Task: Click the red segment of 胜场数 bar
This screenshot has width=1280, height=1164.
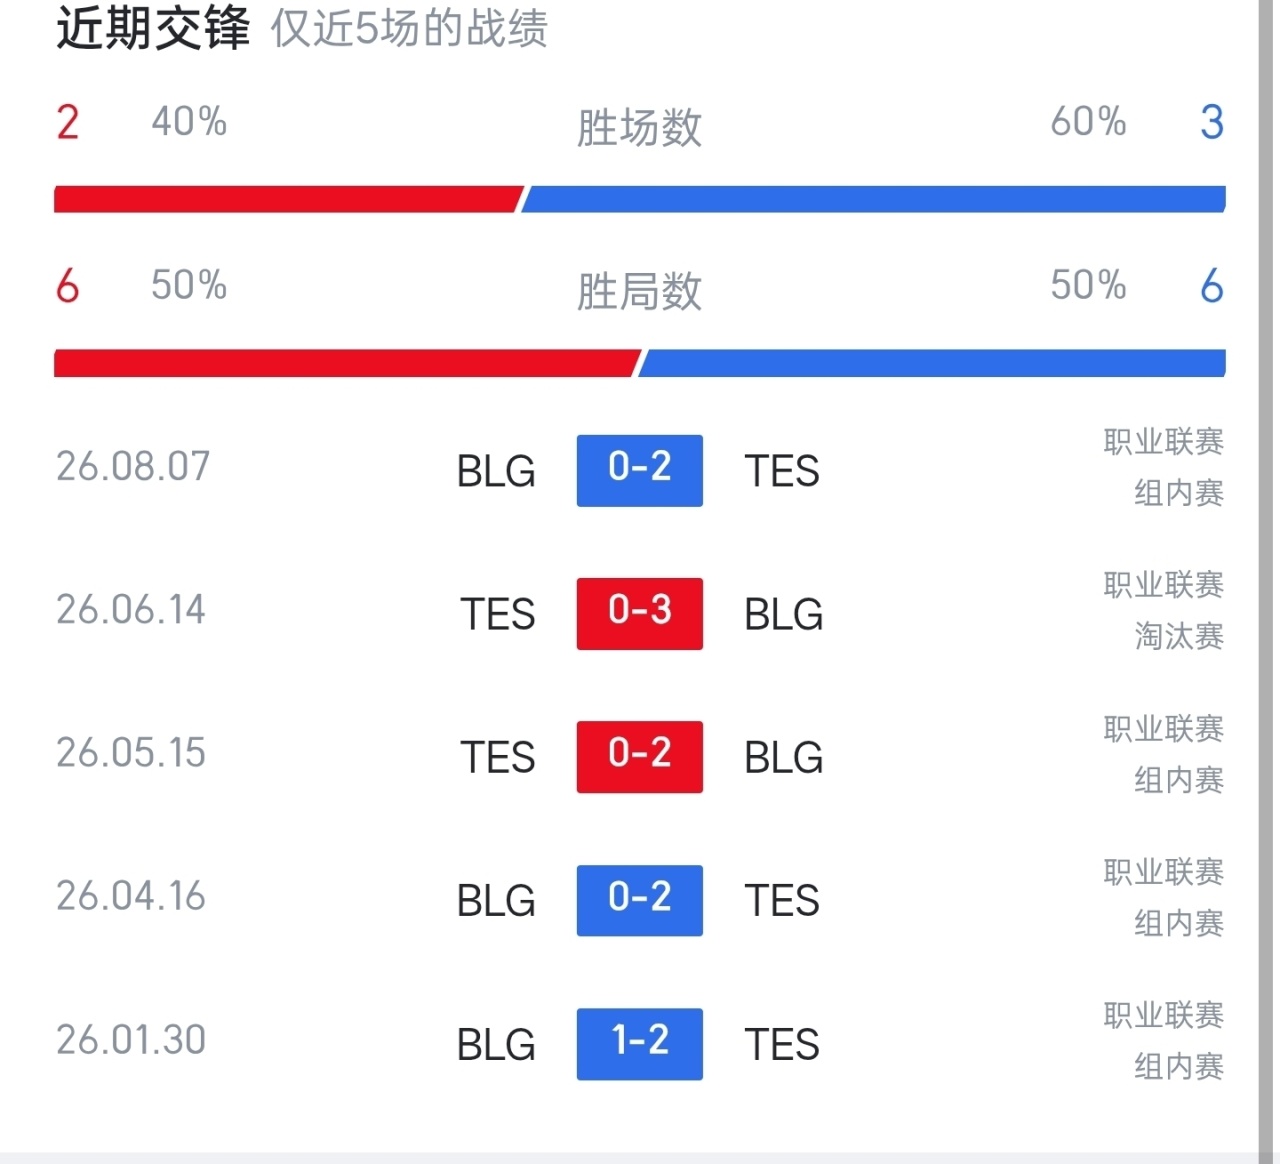Action: [x=288, y=199]
